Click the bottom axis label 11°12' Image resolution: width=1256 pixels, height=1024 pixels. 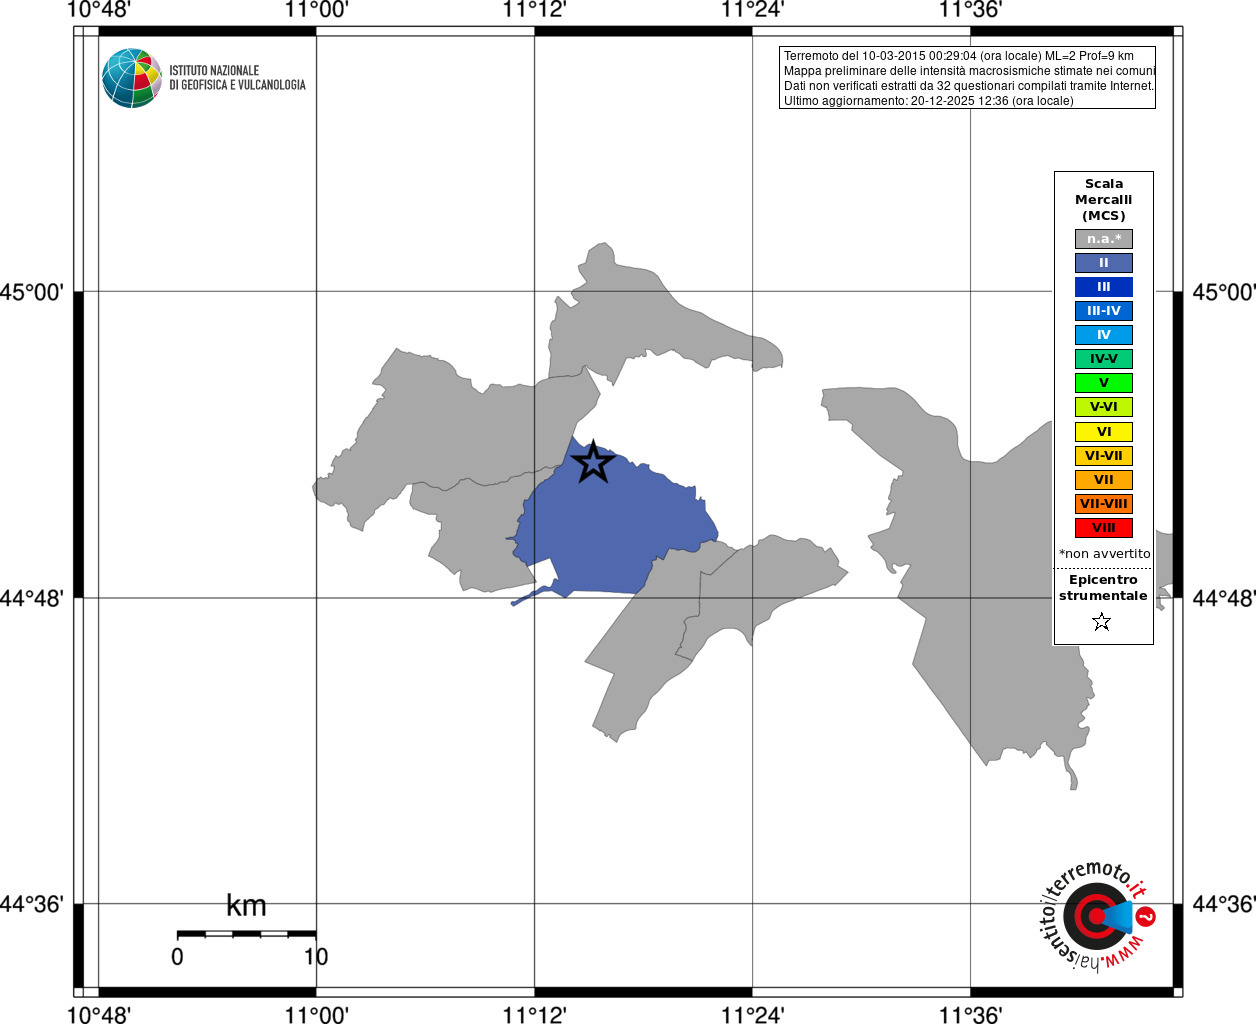pyautogui.click(x=534, y=1014)
